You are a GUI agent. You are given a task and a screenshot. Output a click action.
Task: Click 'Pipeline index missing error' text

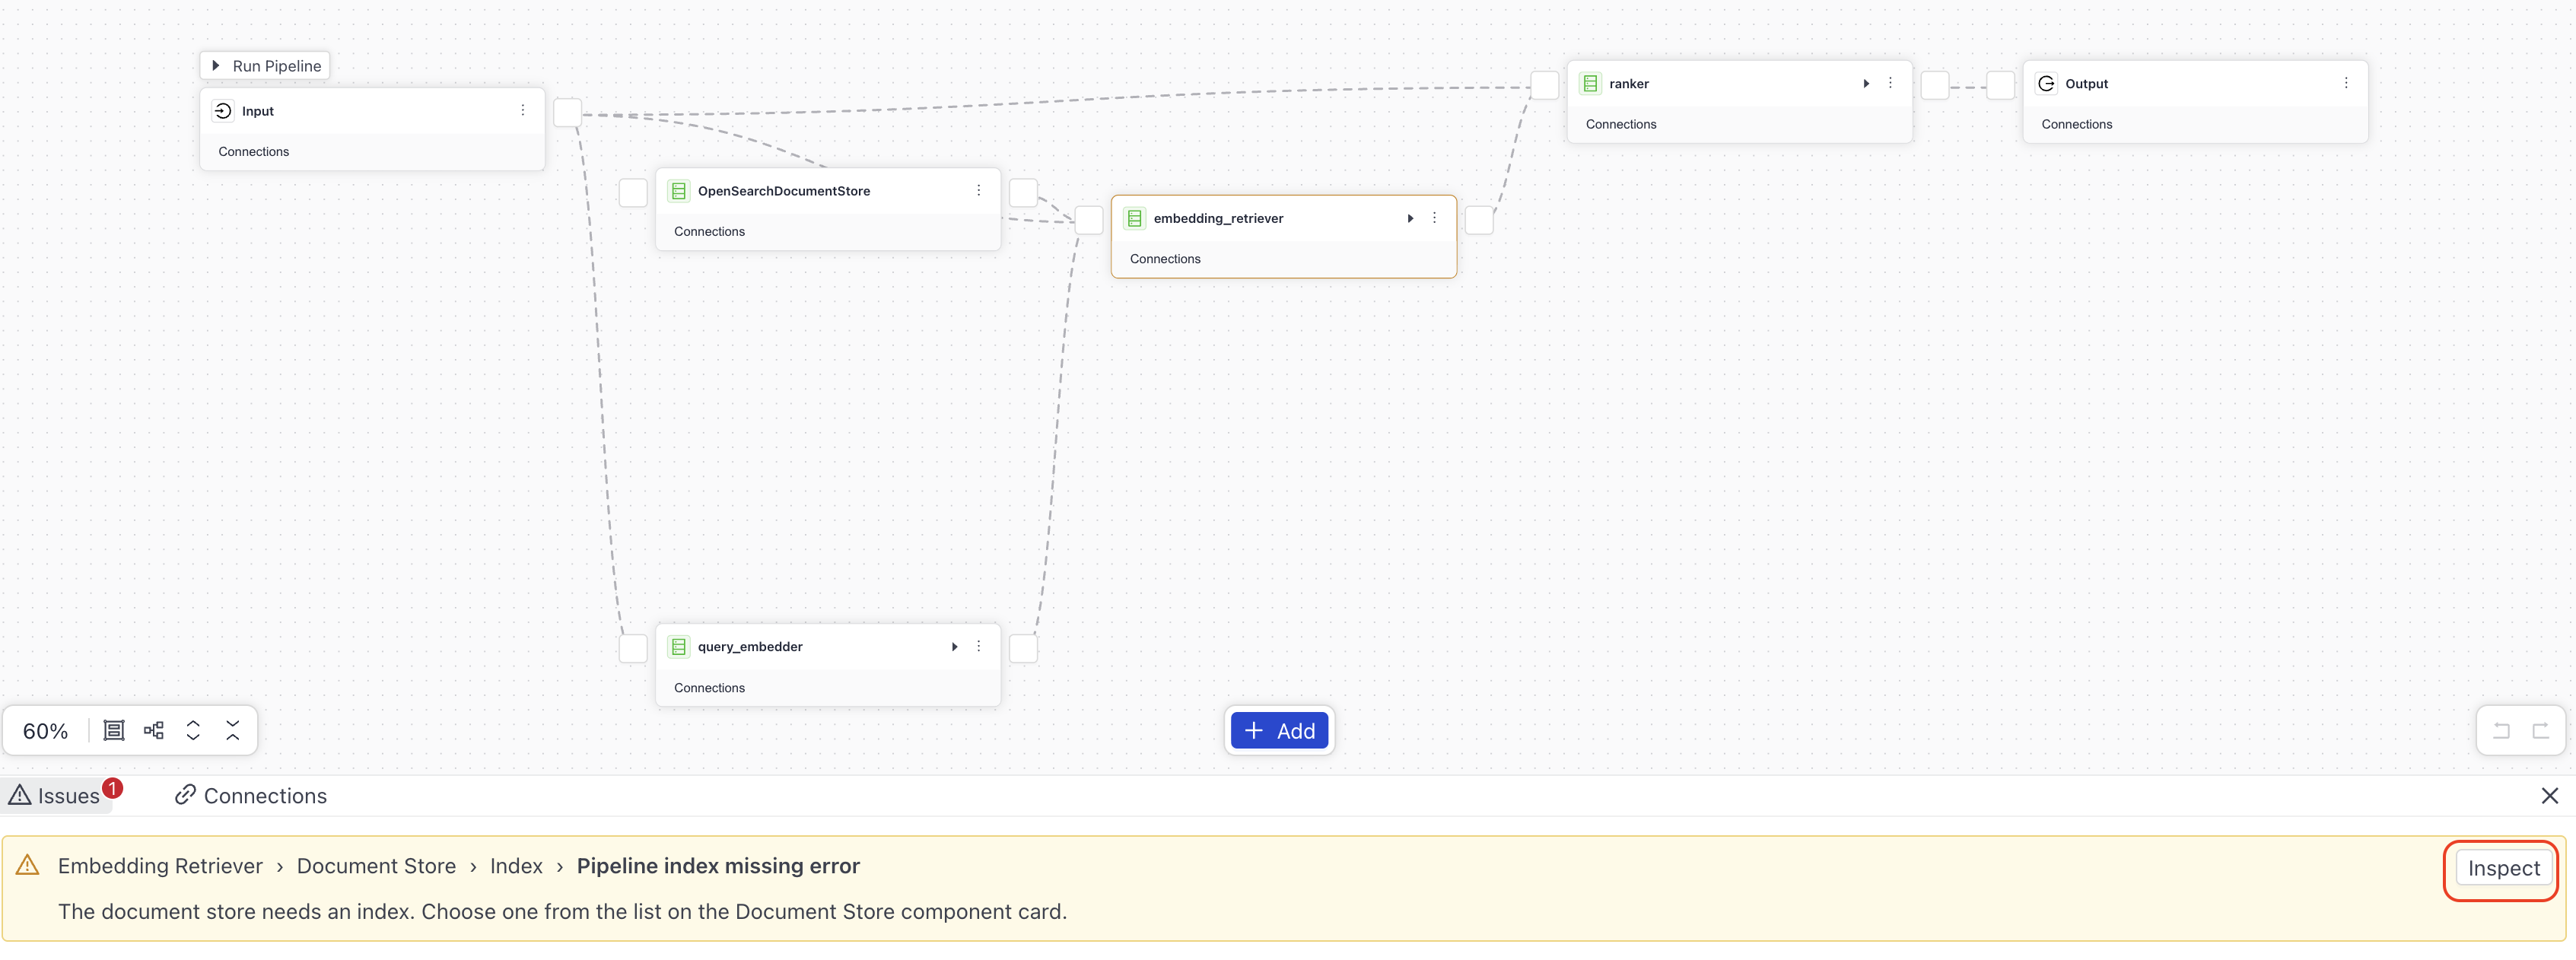click(x=718, y=866)
